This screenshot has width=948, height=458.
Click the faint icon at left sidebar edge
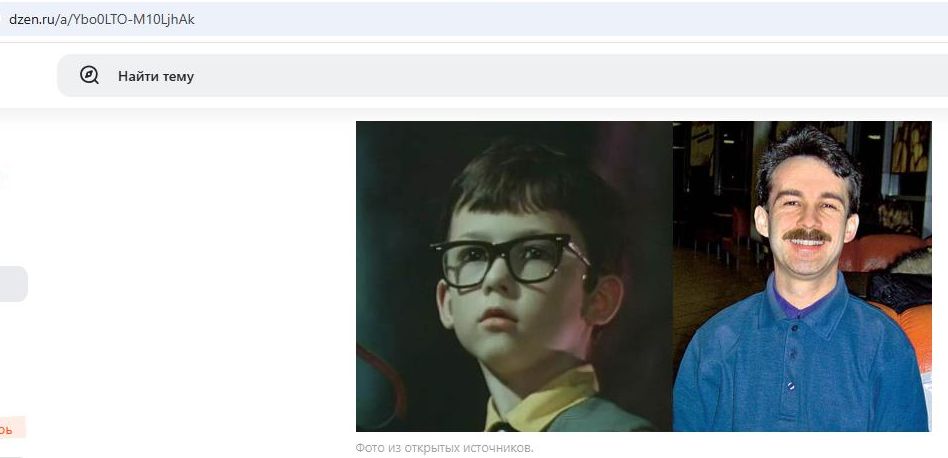[x=3, y=174]
